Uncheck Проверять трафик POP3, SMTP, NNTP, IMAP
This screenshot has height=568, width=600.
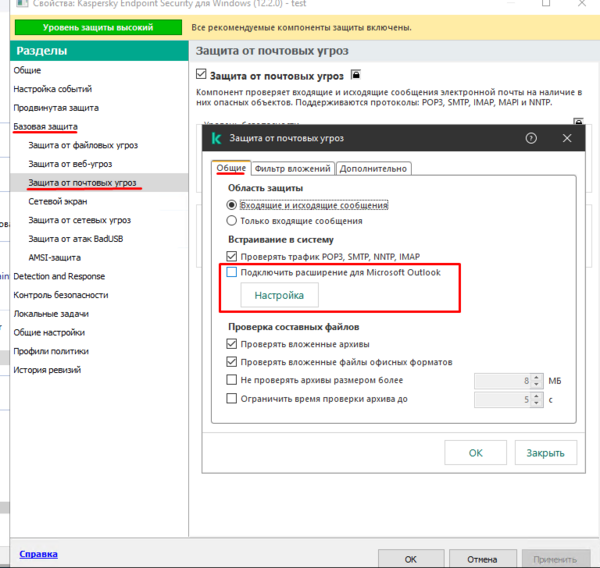coord(231,256)
